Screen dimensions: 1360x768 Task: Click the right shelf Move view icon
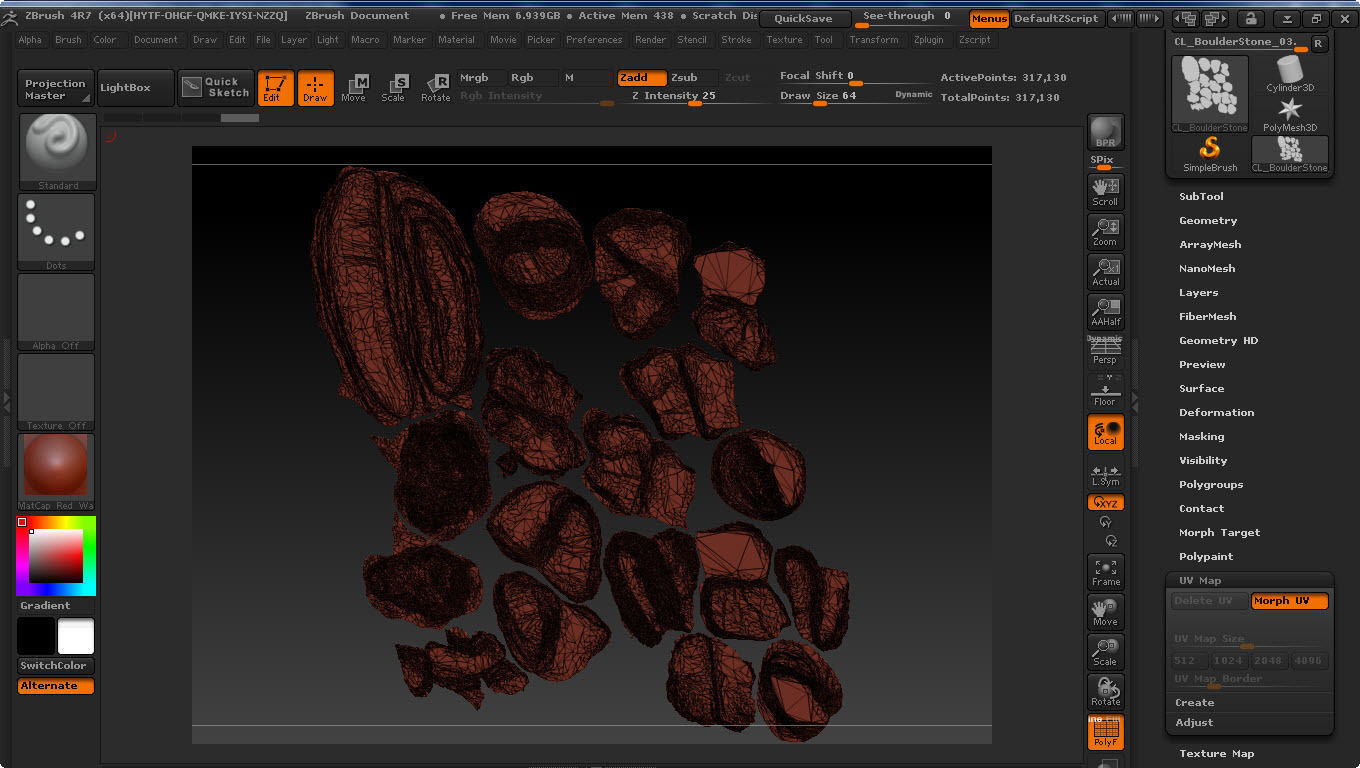point(1105,612)
